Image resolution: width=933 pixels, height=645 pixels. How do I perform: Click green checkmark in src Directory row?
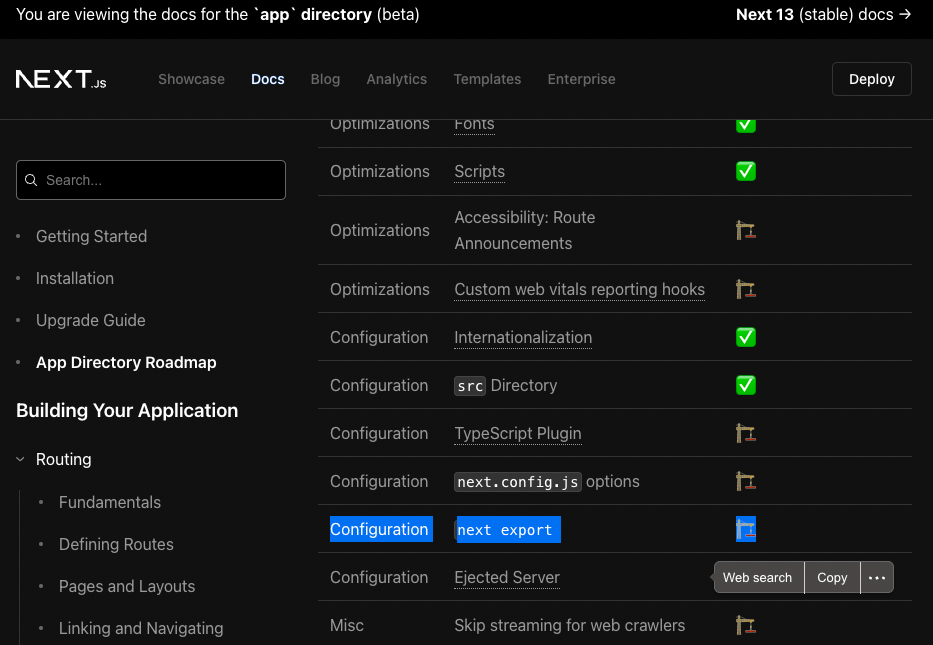(x=746, y=386)
